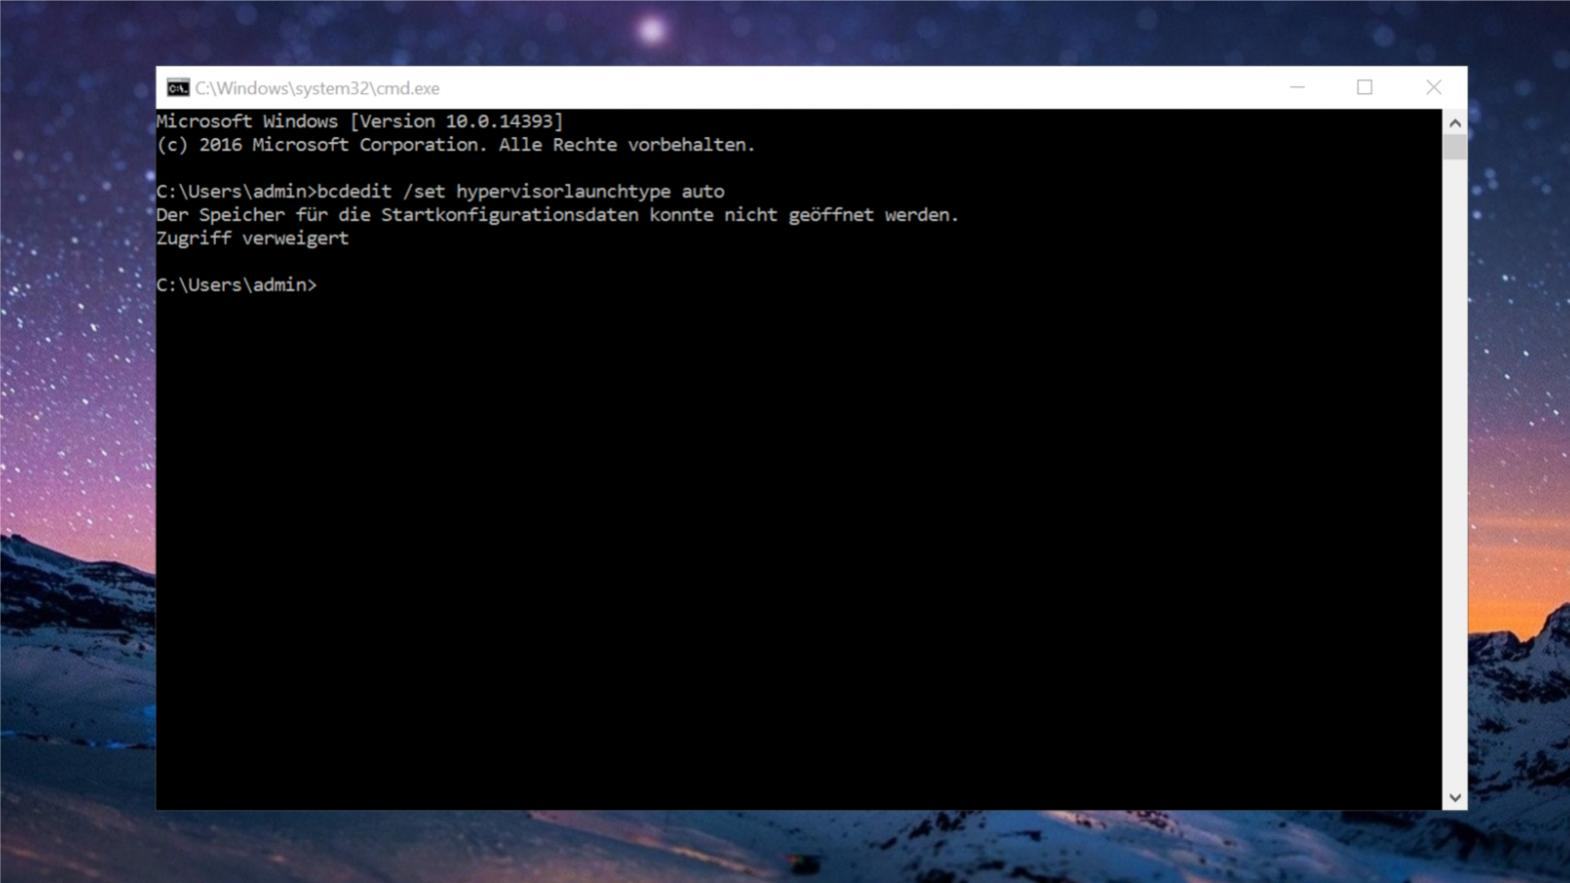Click the title text C:\Windows\system32\cmd.exe
This screenshot has height=883, width=1570.
tap(317, 88)
